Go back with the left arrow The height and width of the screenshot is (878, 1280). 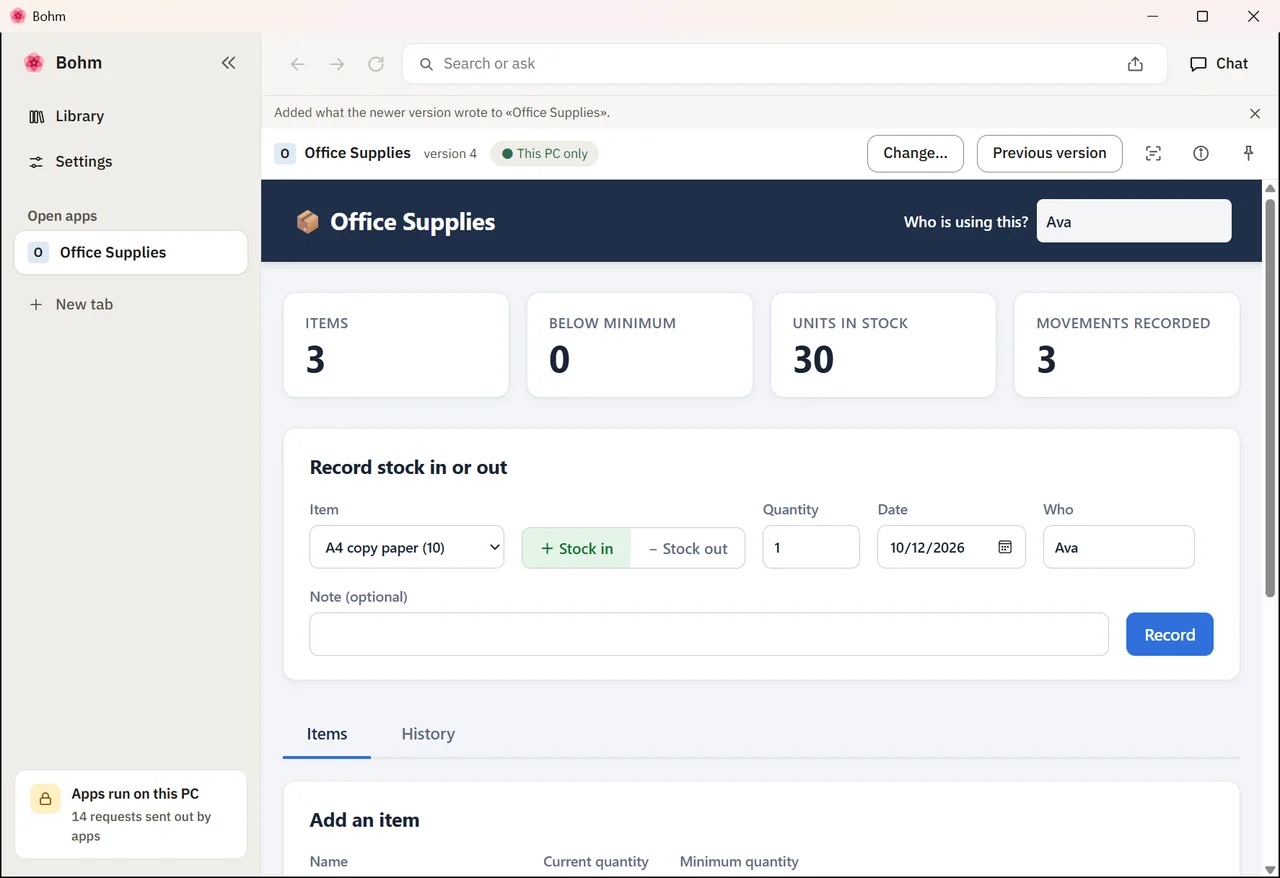pyautogui.click(x=297, y=64)
